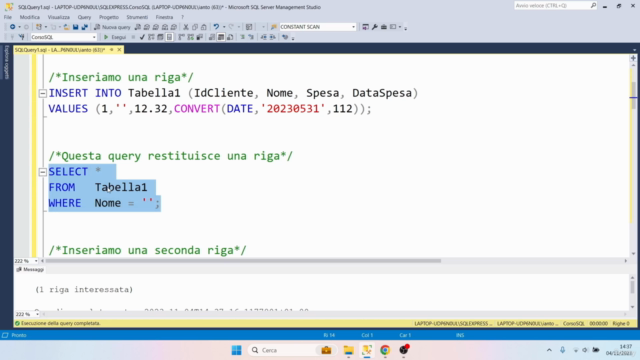This screenshot has width=640, height=360.
Task: Open the Esplora oggetti side panel
Action: point(6,62)
